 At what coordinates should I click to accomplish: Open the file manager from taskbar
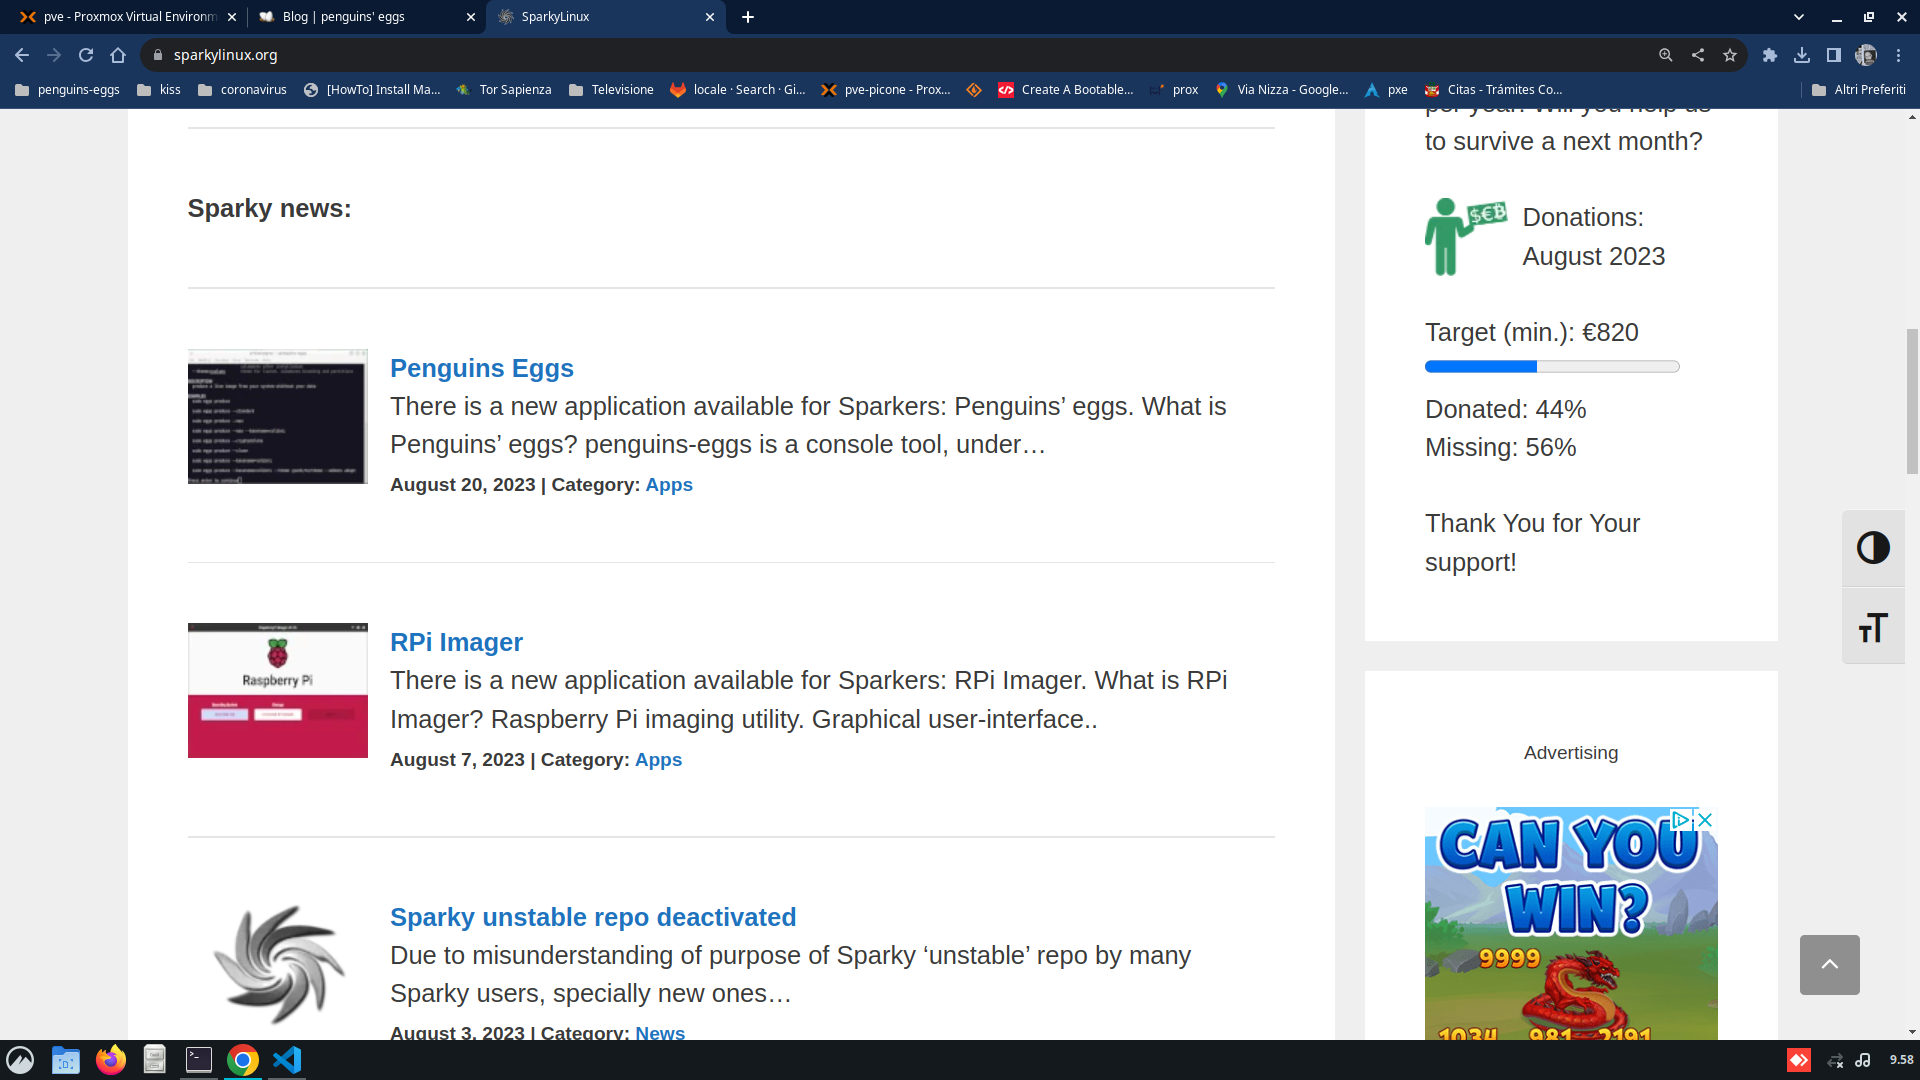[66, 1060]
